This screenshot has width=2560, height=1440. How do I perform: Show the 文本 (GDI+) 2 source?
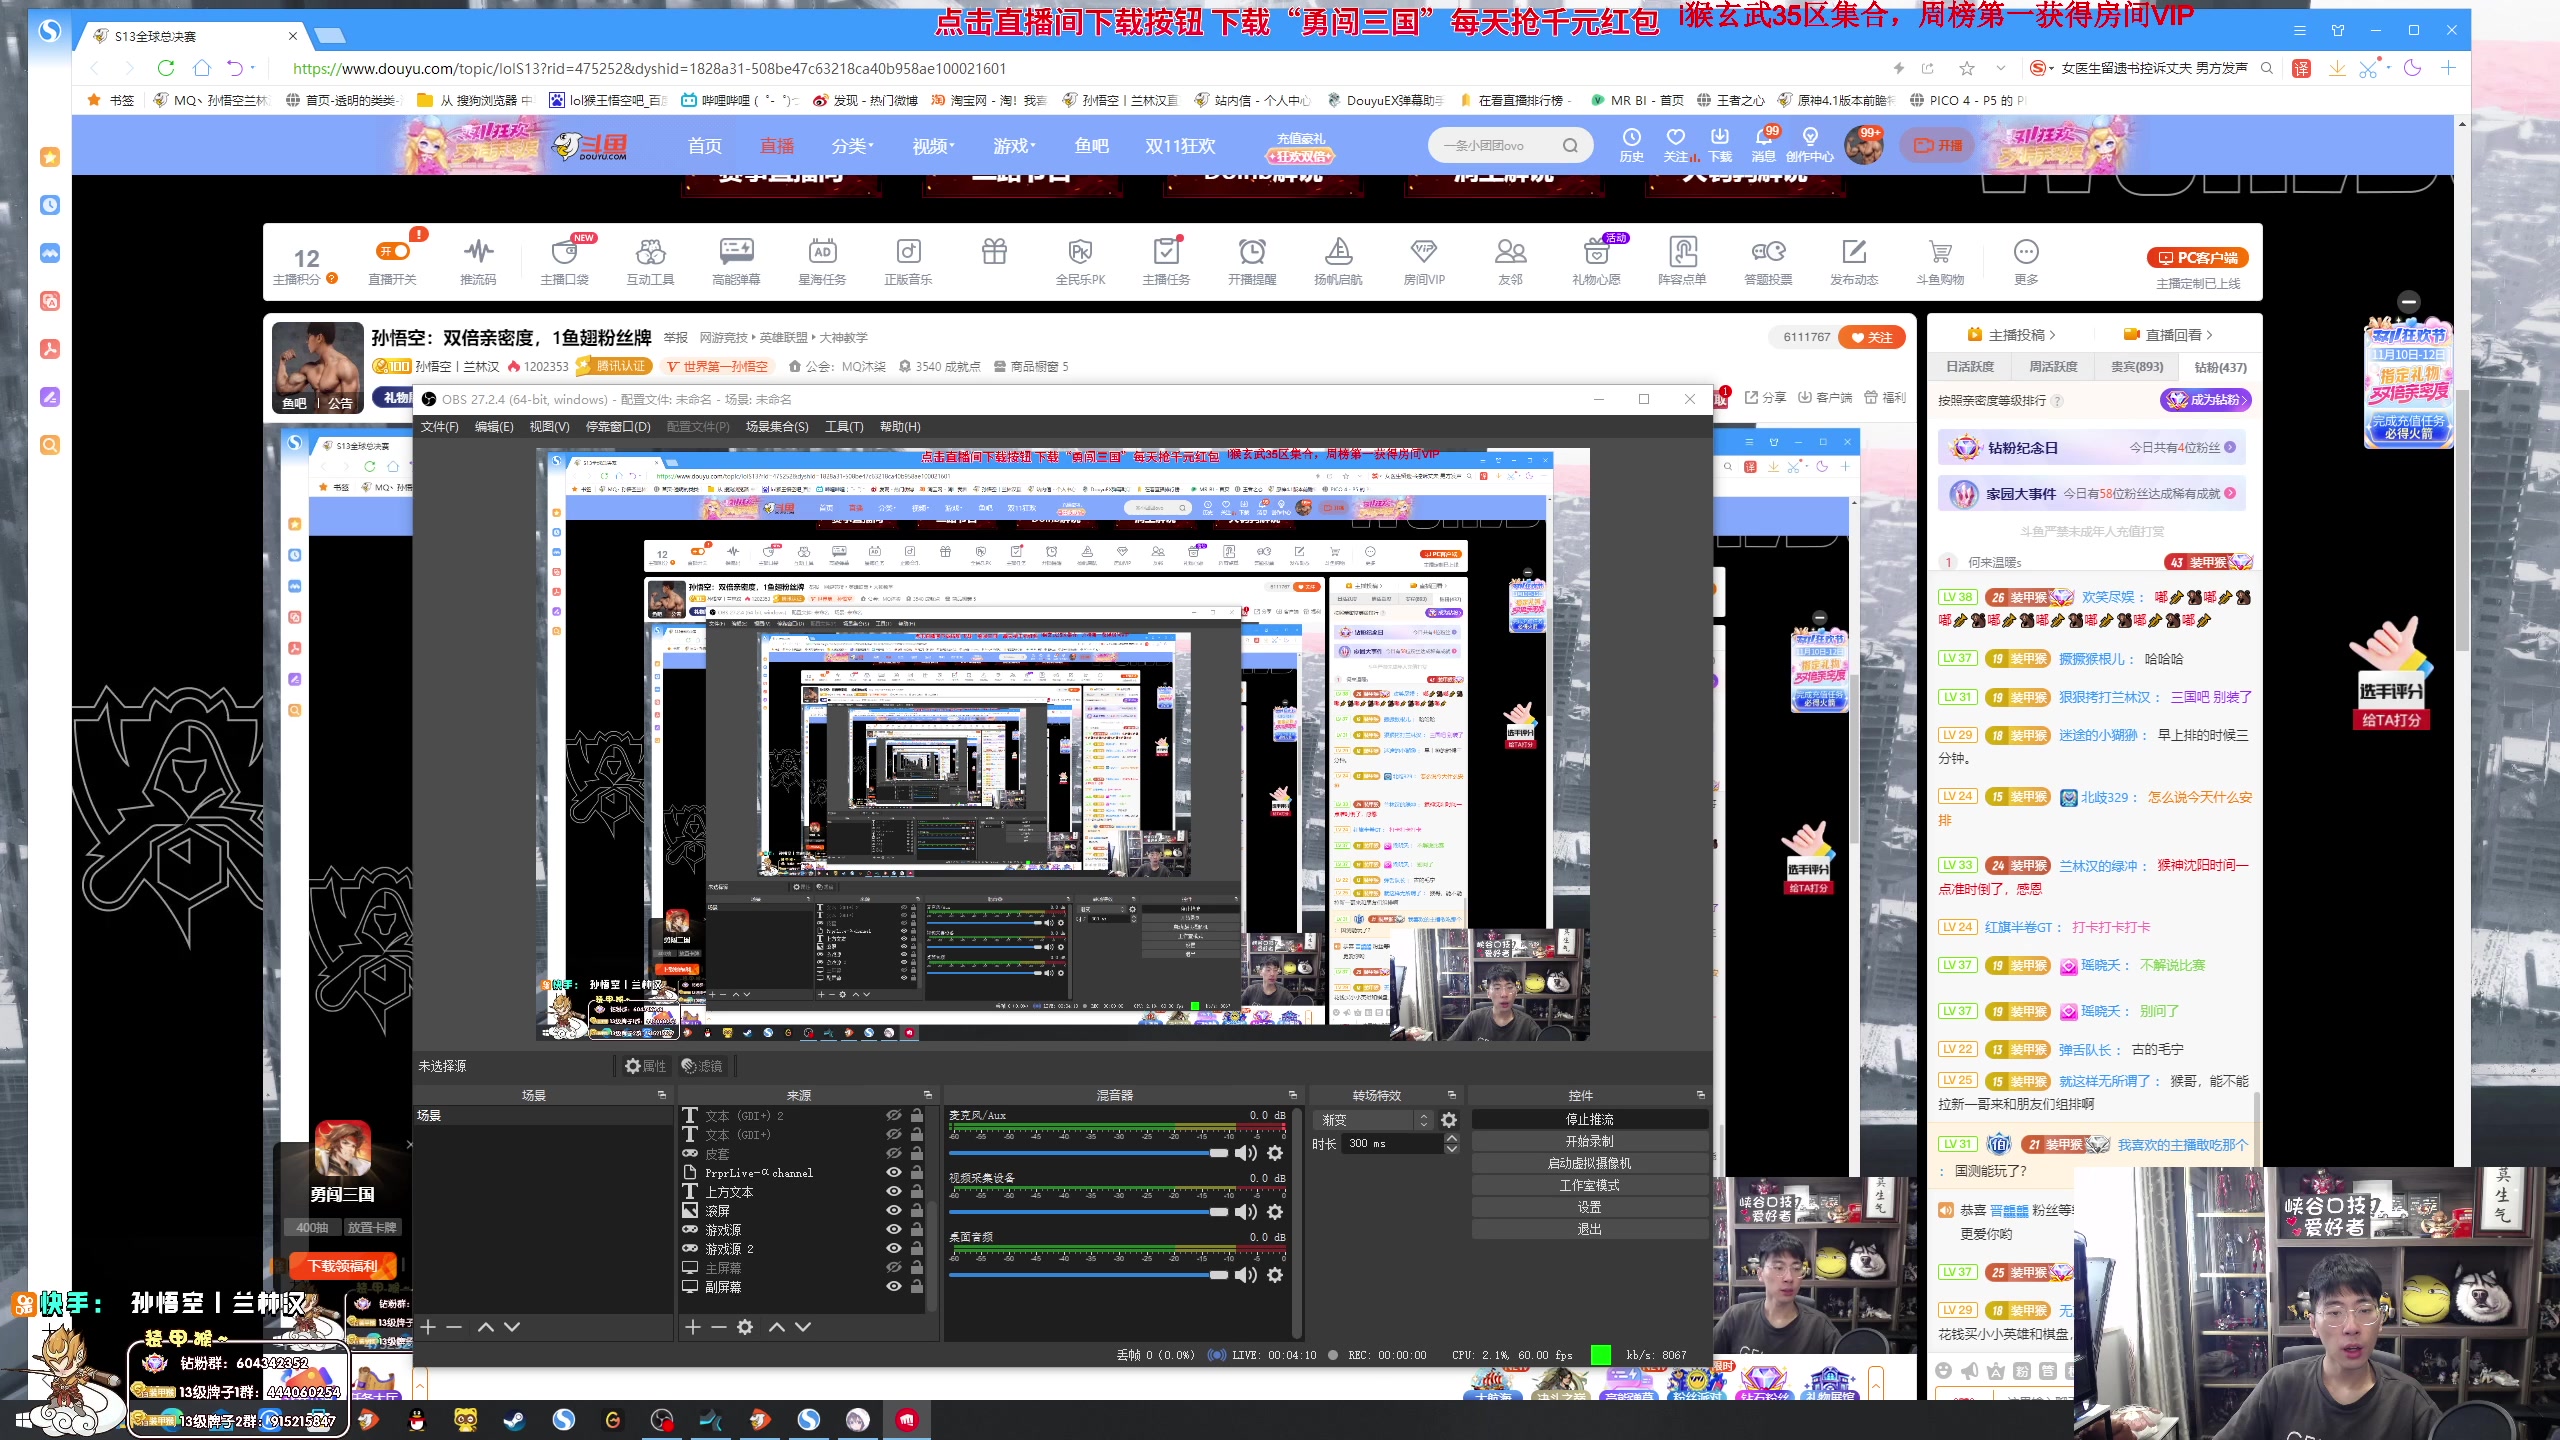tap(893, 1115)
